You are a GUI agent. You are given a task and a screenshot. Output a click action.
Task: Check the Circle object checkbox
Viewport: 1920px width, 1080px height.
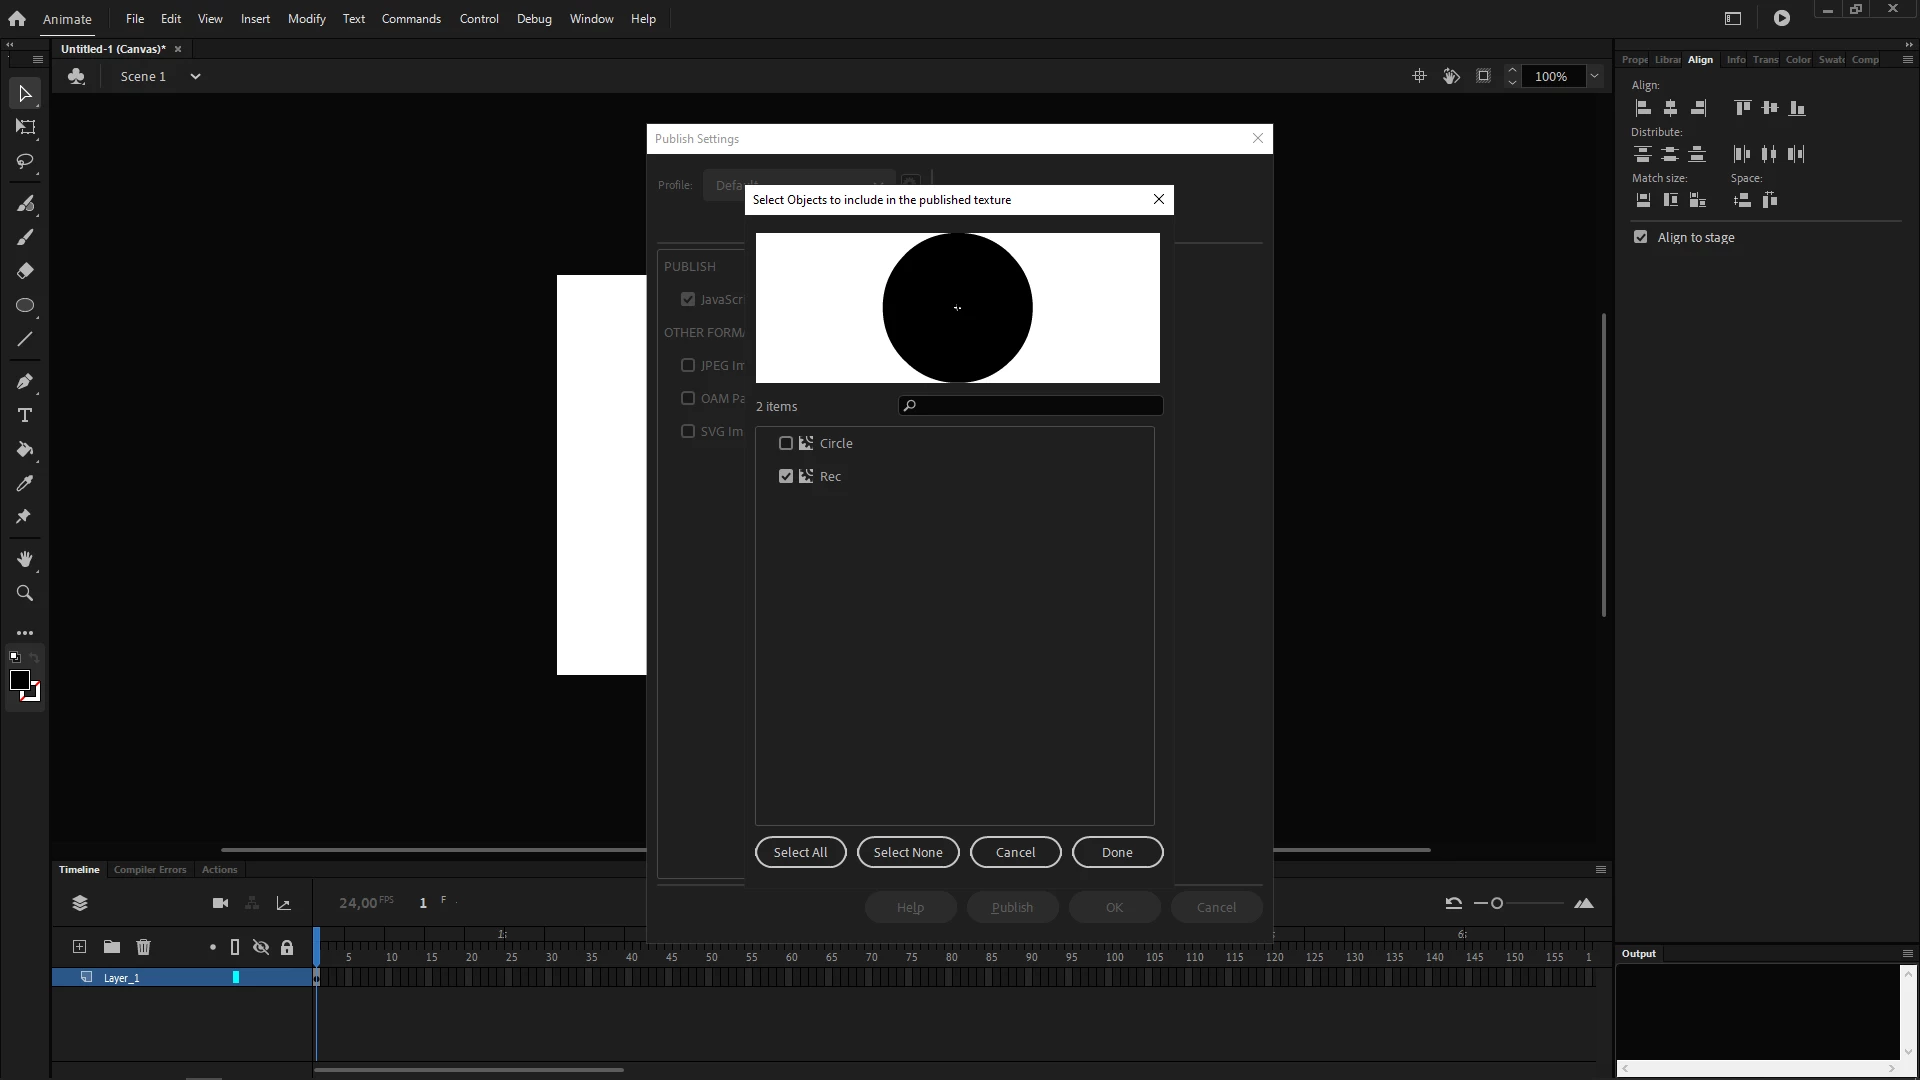[786, 443]
